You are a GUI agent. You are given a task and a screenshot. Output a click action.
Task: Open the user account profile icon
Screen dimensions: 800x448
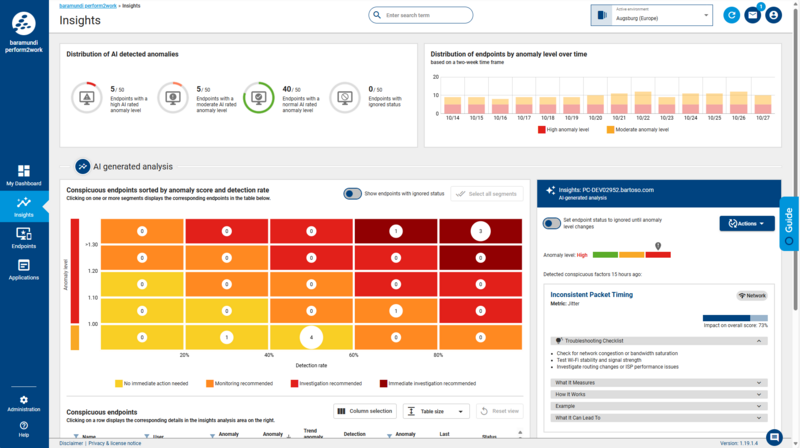(x=773, y=15)
